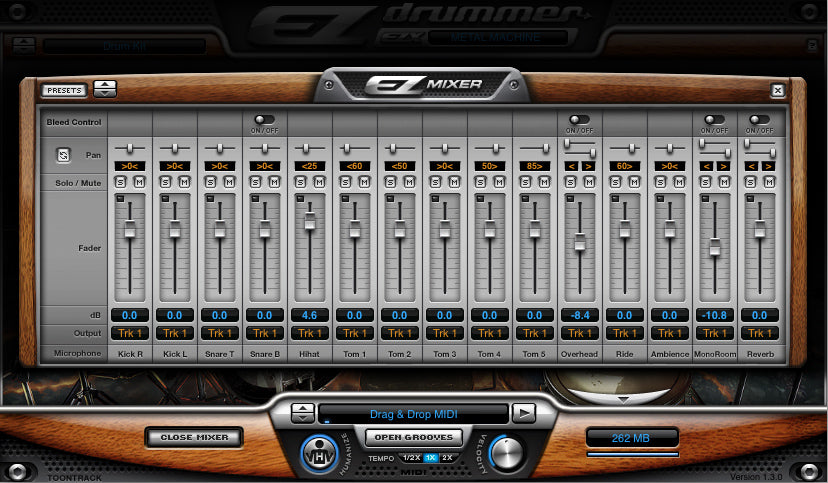Viewport: 828px width, 483px height.
Task: Toggle Reverb bleed control on/off switch
Action: pyautogui.click(x=759, y=120)
